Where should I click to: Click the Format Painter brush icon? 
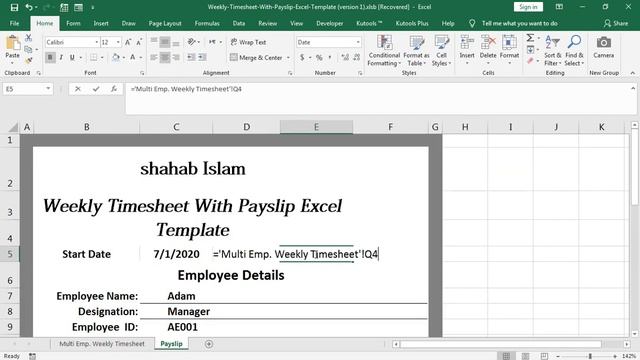click(x=28, y=60)
